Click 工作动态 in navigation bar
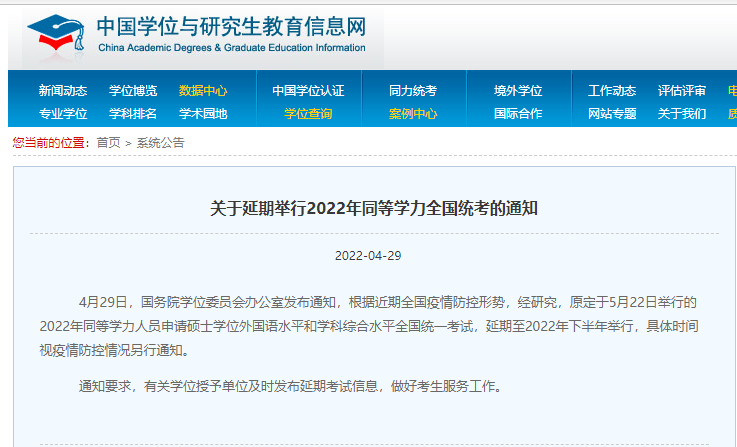 click(x=612, y=91)
